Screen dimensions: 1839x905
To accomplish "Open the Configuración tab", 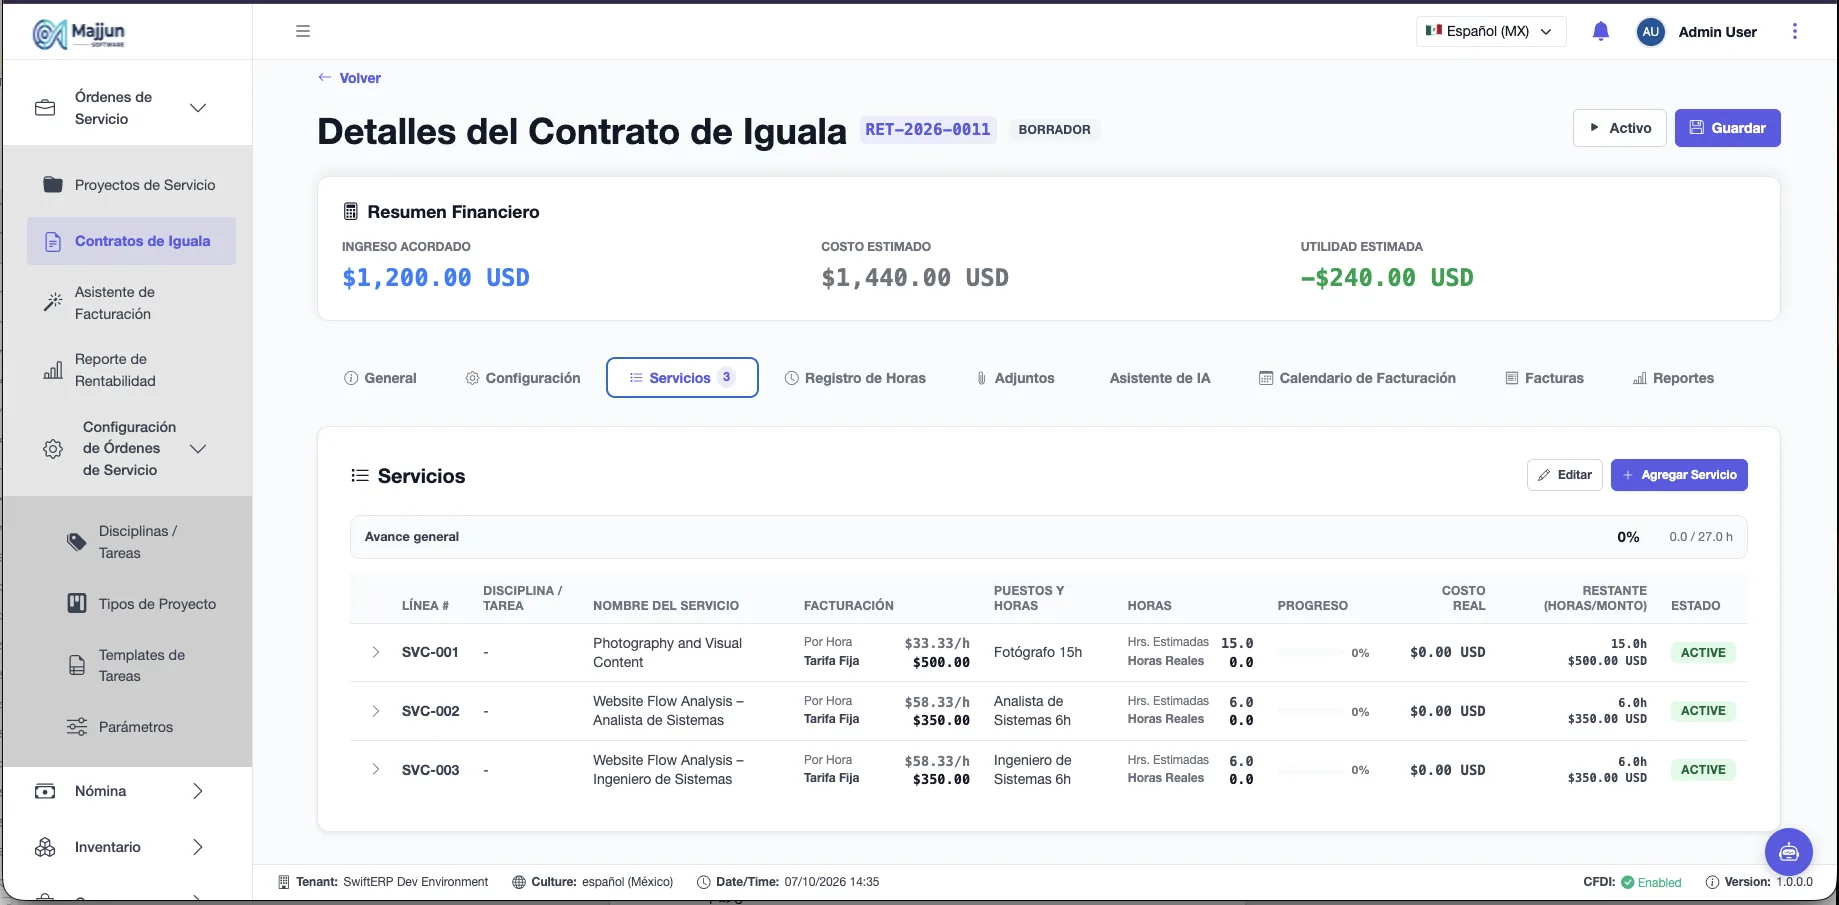I will click(x=523, y=378).
